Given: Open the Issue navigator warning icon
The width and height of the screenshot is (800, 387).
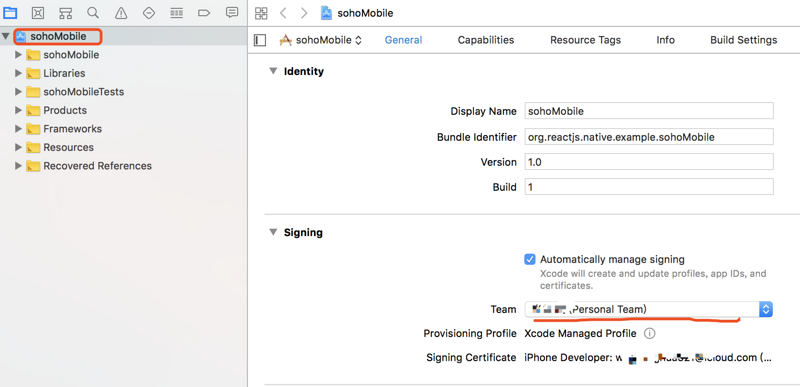Looking at the screenshot, I should [x=121, y=13].
